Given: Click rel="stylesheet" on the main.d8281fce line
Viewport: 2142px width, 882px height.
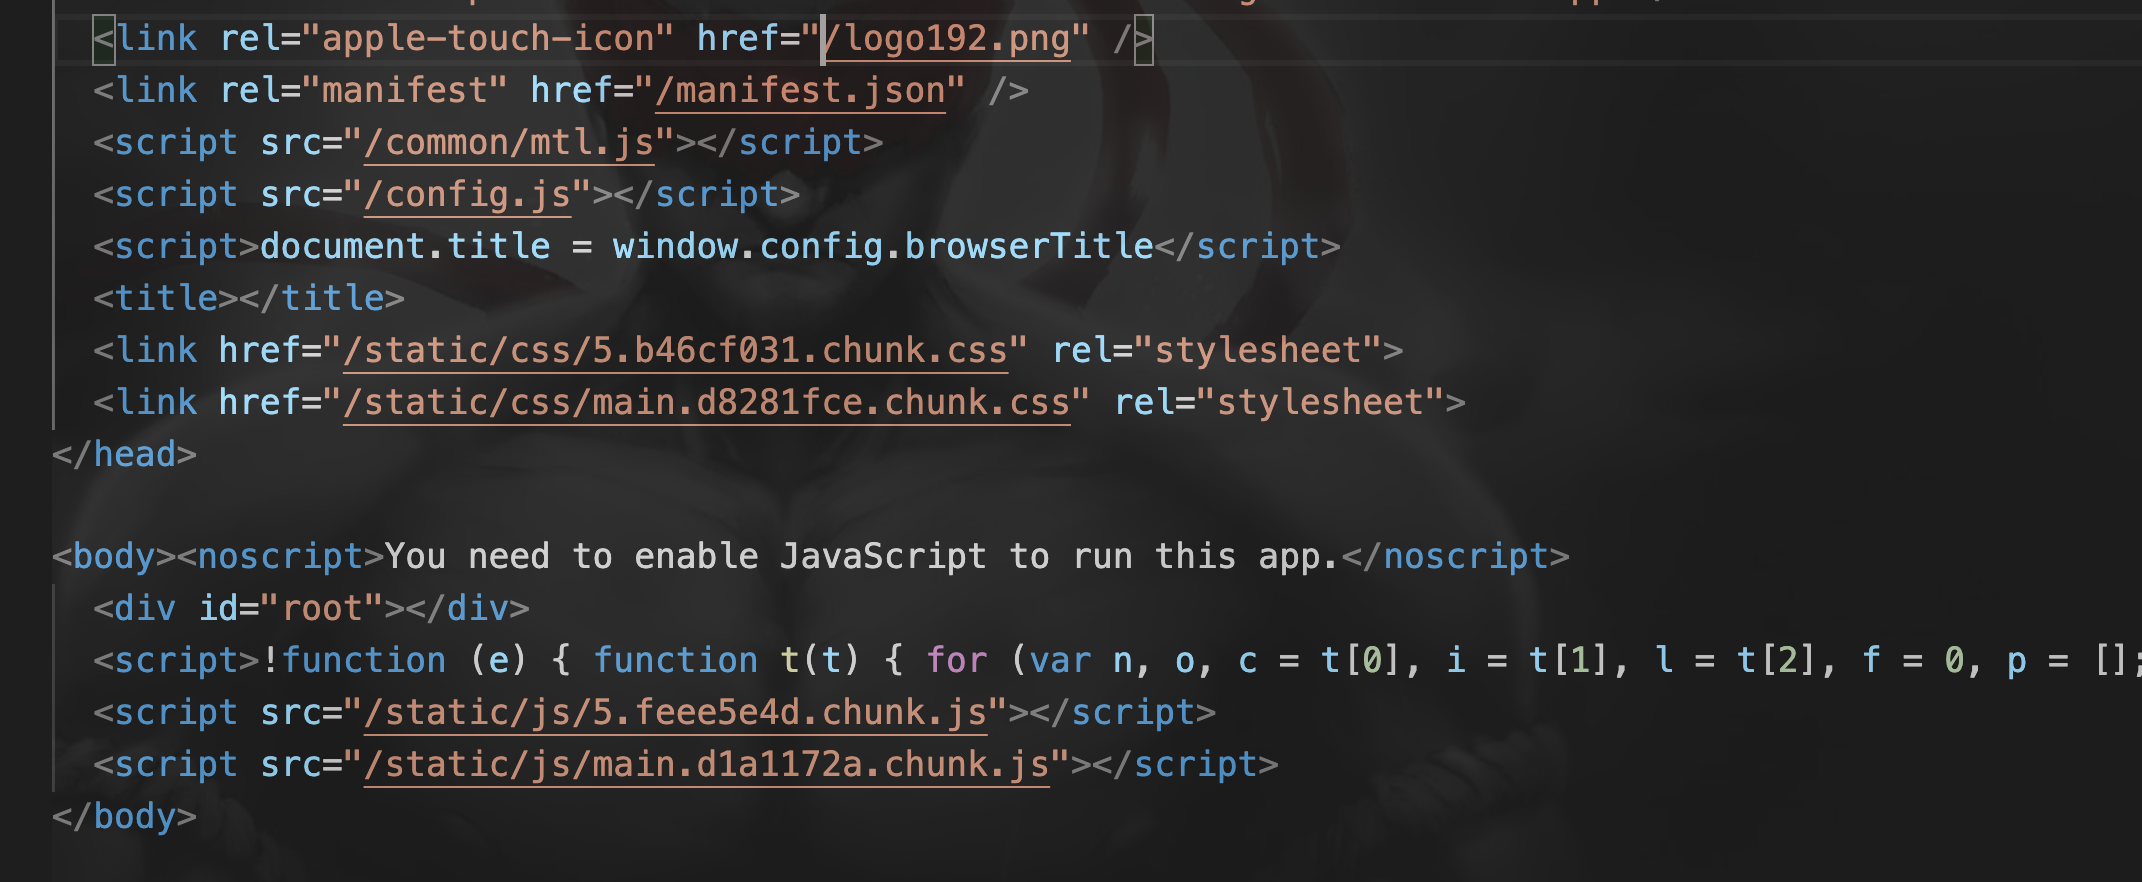Looking at the screenshot, I should pos(1279,403).
